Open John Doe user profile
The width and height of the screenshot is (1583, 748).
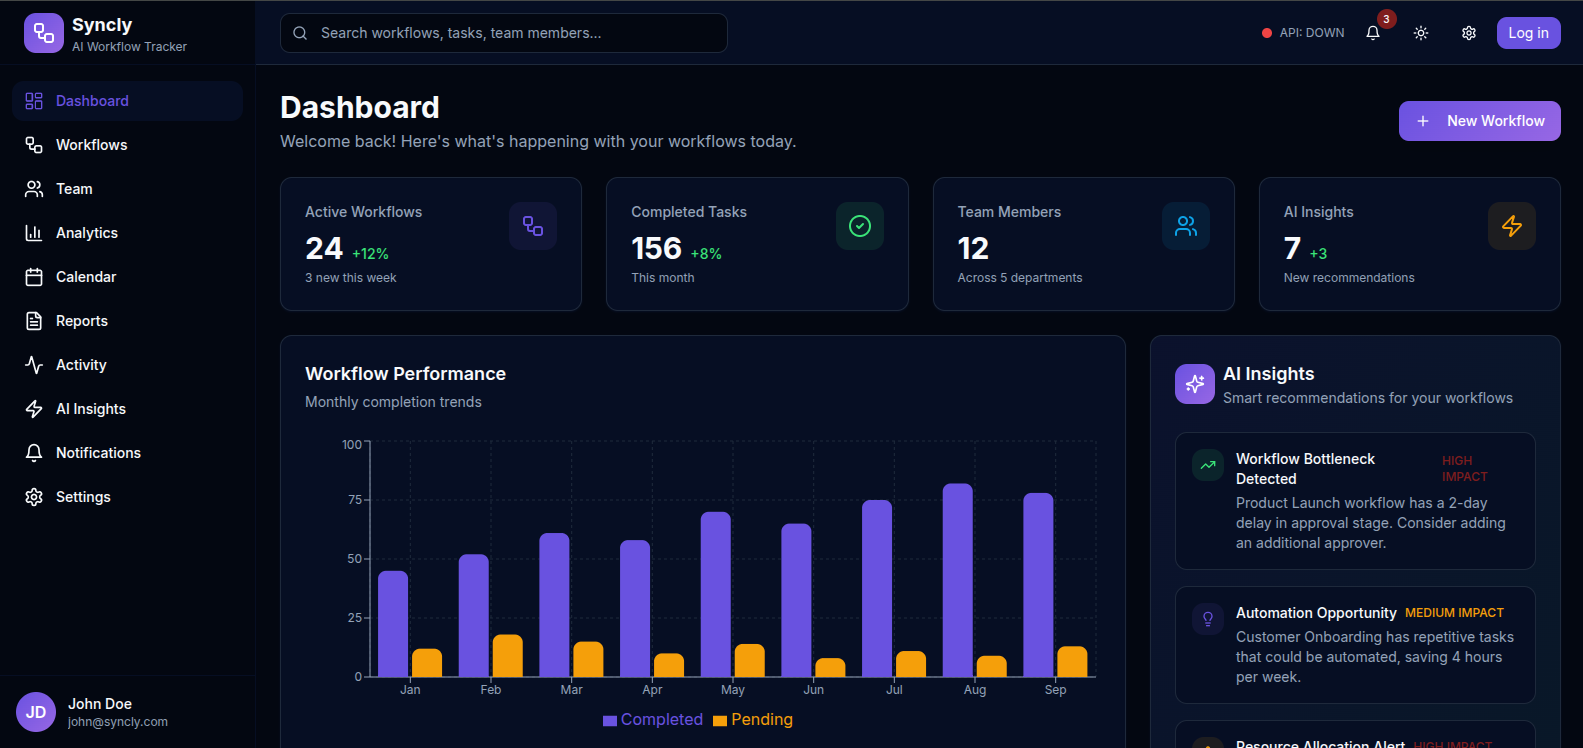point(100,712)
